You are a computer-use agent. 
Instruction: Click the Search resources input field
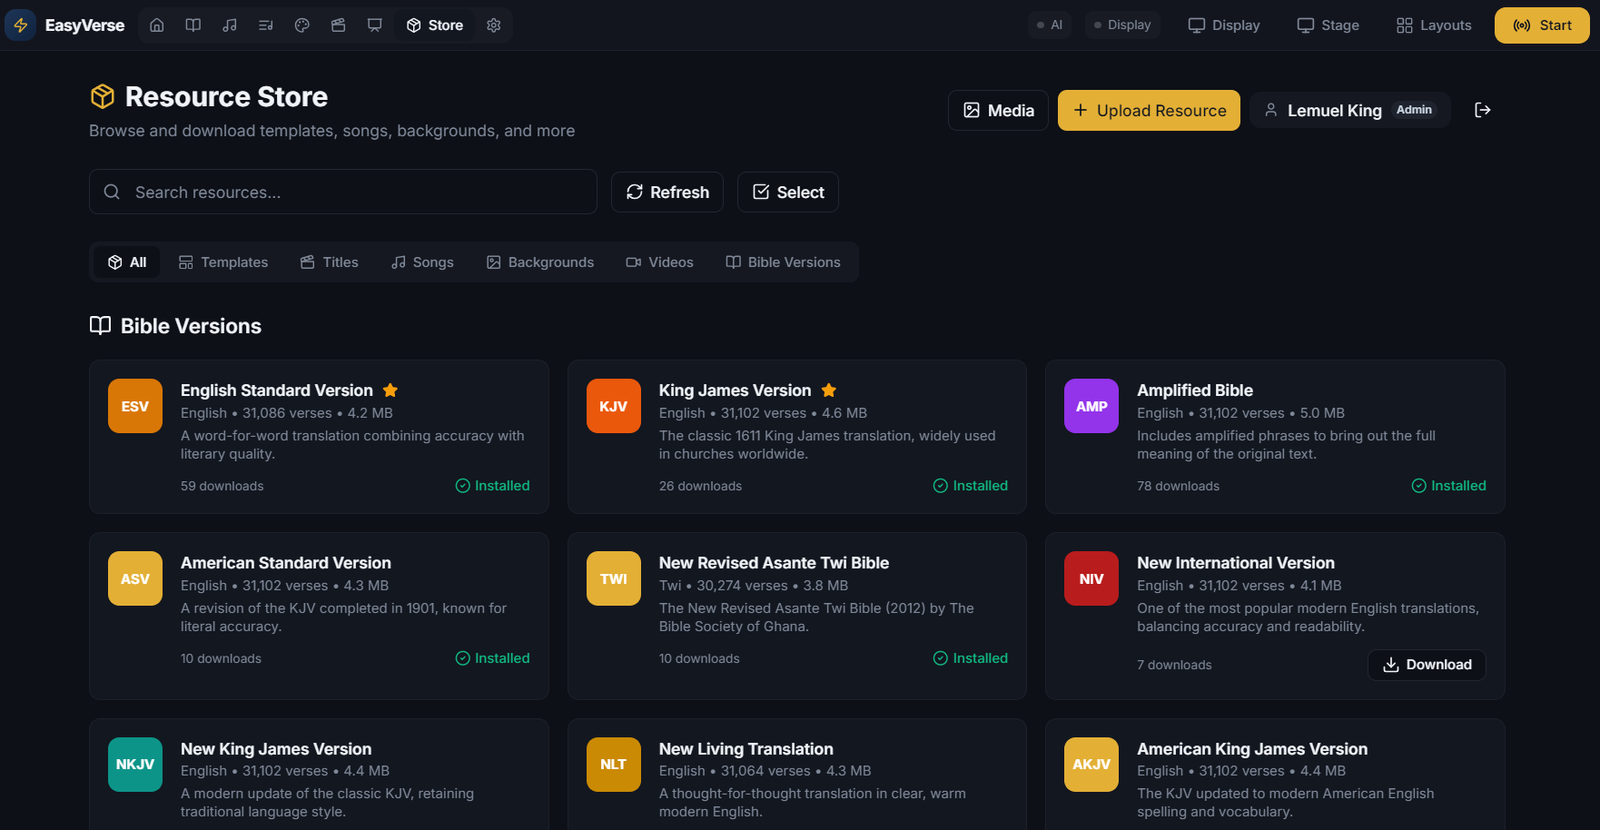[x=343, y=192]
